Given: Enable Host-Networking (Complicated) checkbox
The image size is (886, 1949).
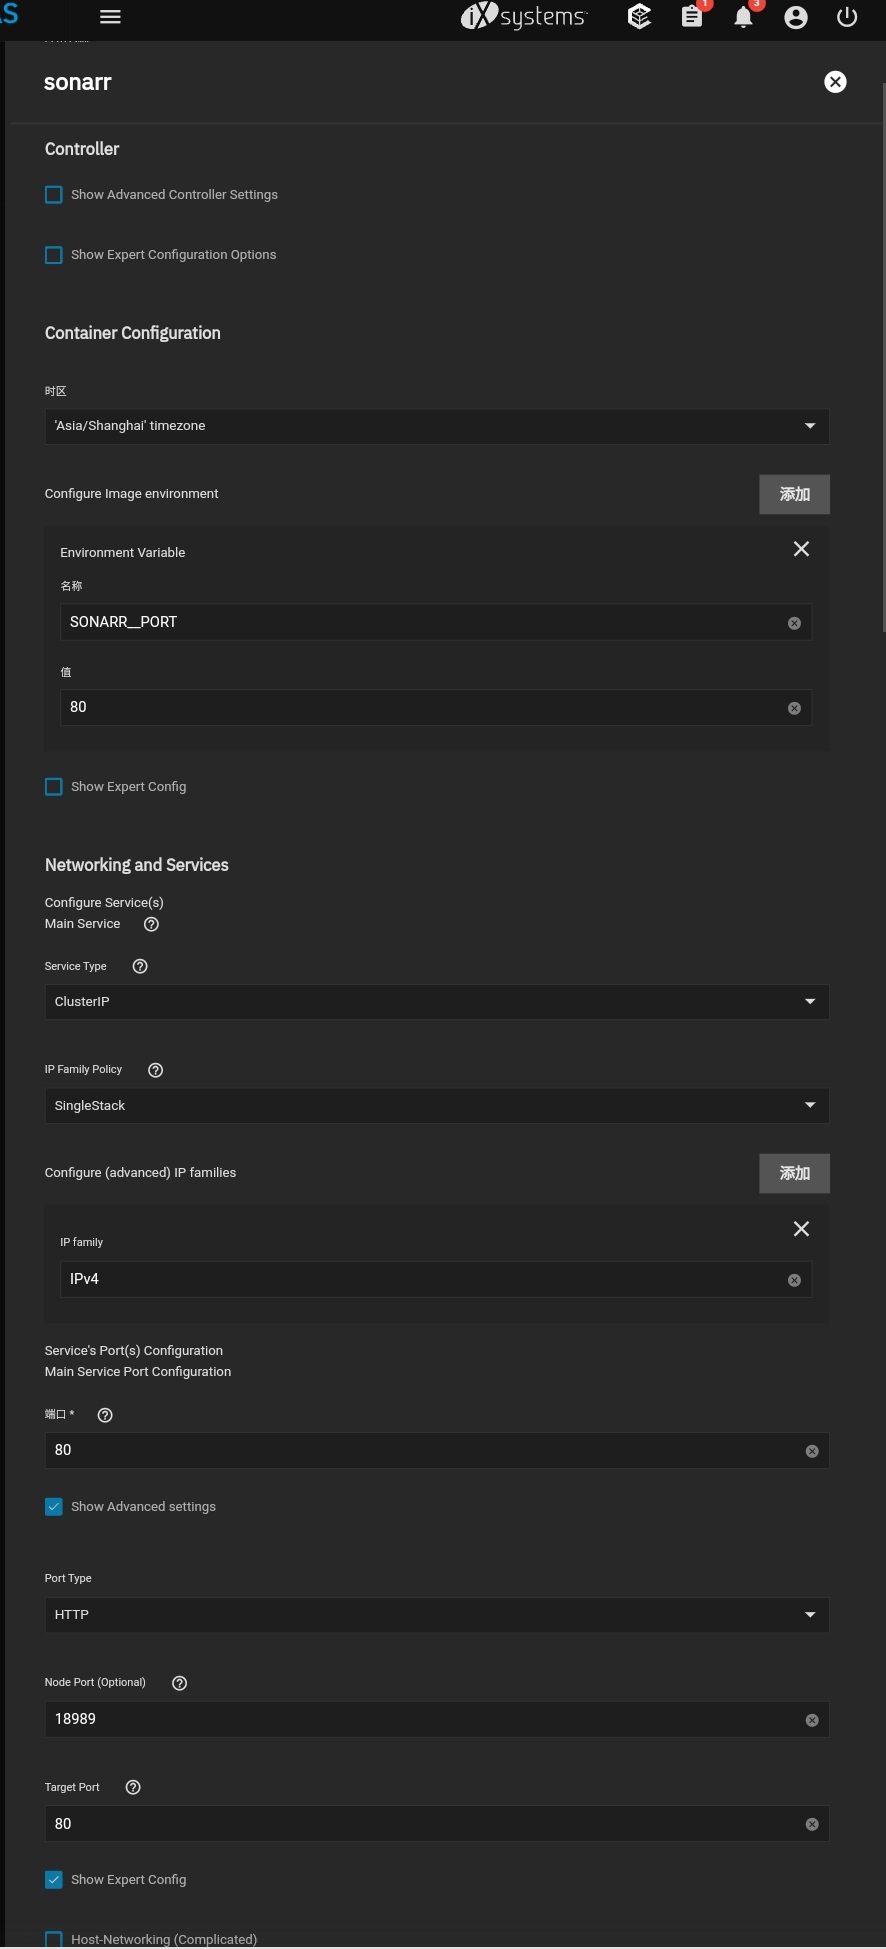Looking at the screenshot, I should [x=54, y=1940].
